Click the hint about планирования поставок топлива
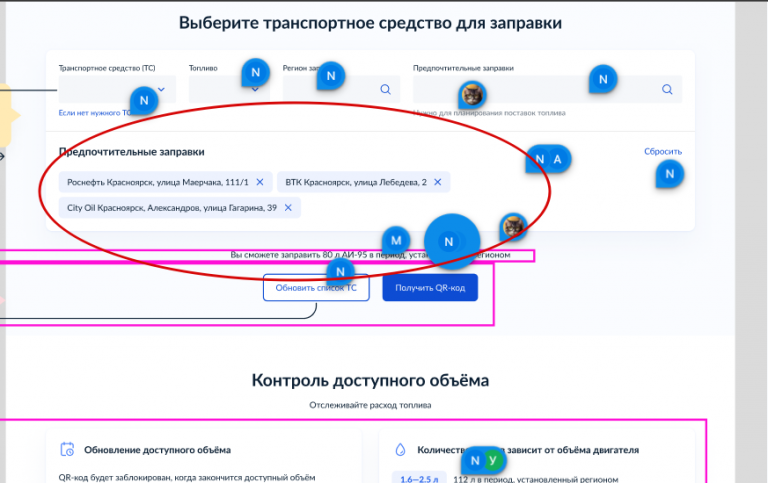Viewport: 768px width, 483px height. point(489,113)
